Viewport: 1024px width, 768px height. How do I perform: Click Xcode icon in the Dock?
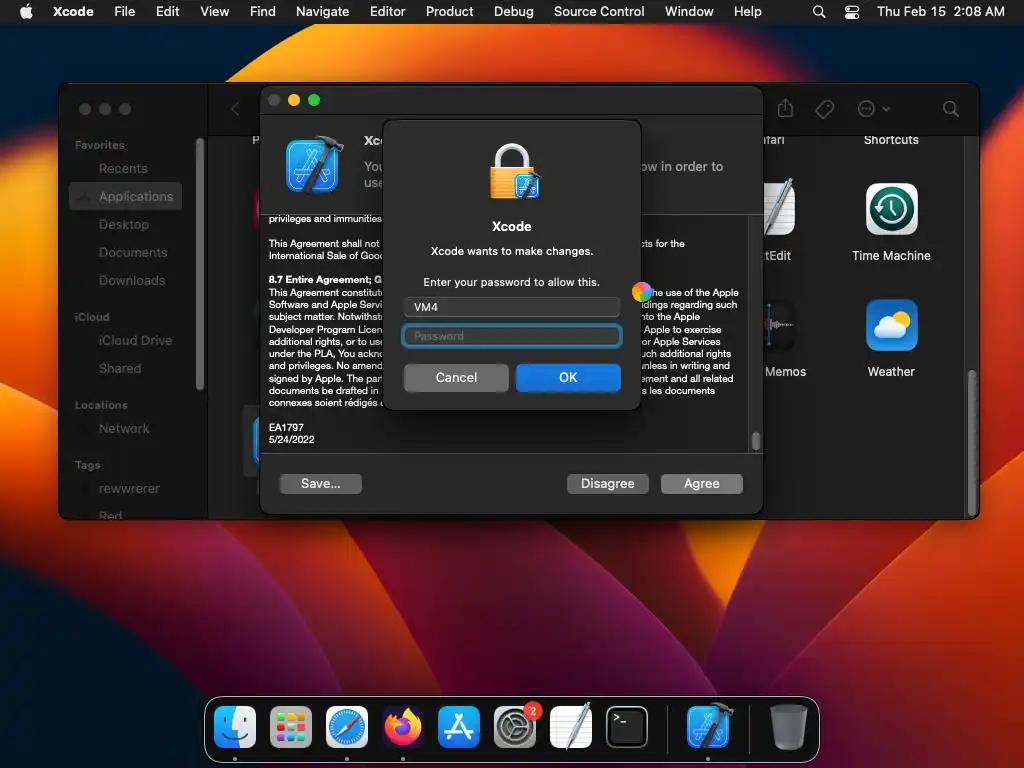pyautogui.click(x=709, y=727)
